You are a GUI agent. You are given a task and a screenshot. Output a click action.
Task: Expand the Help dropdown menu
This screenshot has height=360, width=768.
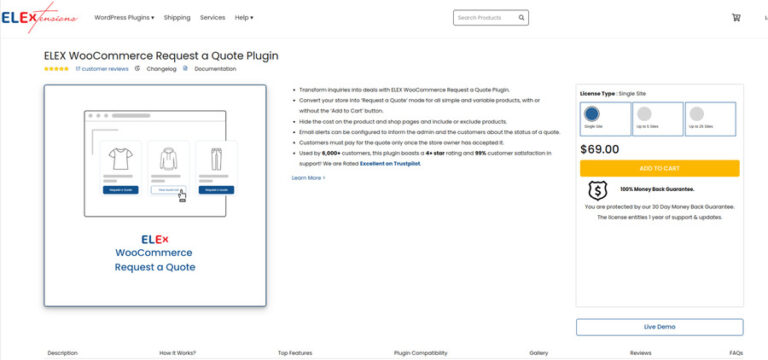tap(244, 18)
